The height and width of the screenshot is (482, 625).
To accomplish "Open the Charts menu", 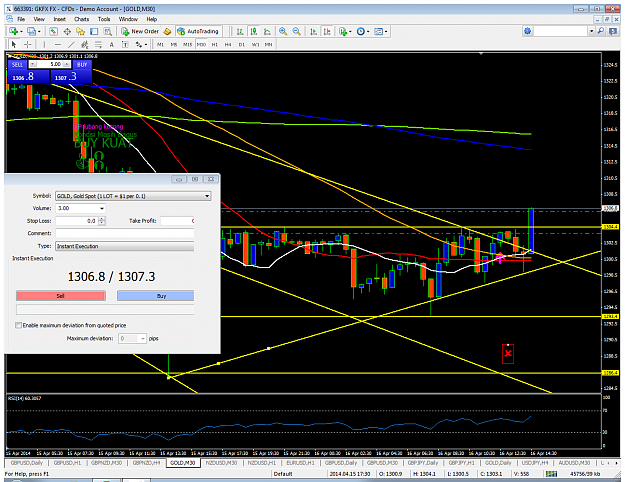I will (81, 19).
